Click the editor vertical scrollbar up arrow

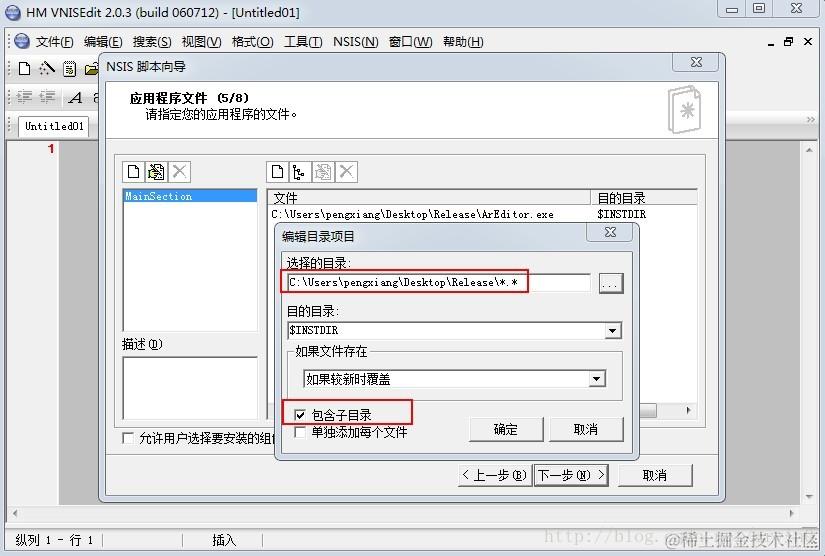point(809,150)
